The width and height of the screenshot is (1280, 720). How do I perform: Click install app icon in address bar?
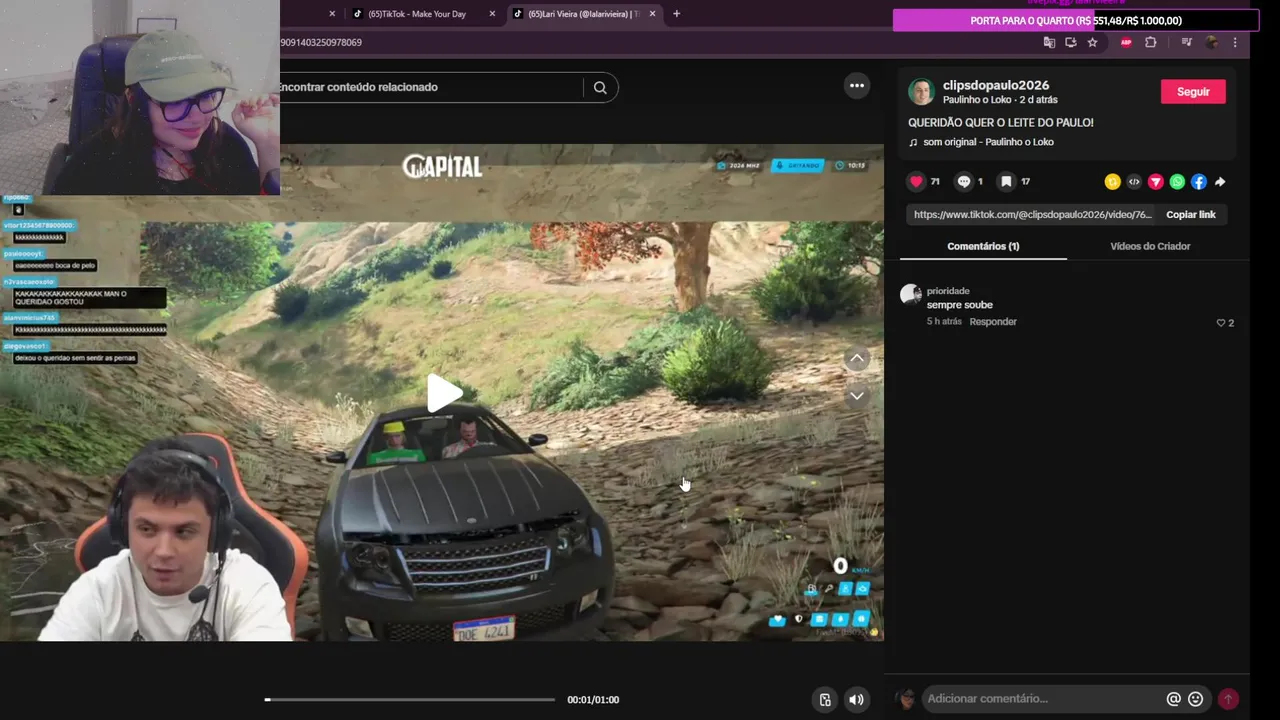click(1071, 42)
